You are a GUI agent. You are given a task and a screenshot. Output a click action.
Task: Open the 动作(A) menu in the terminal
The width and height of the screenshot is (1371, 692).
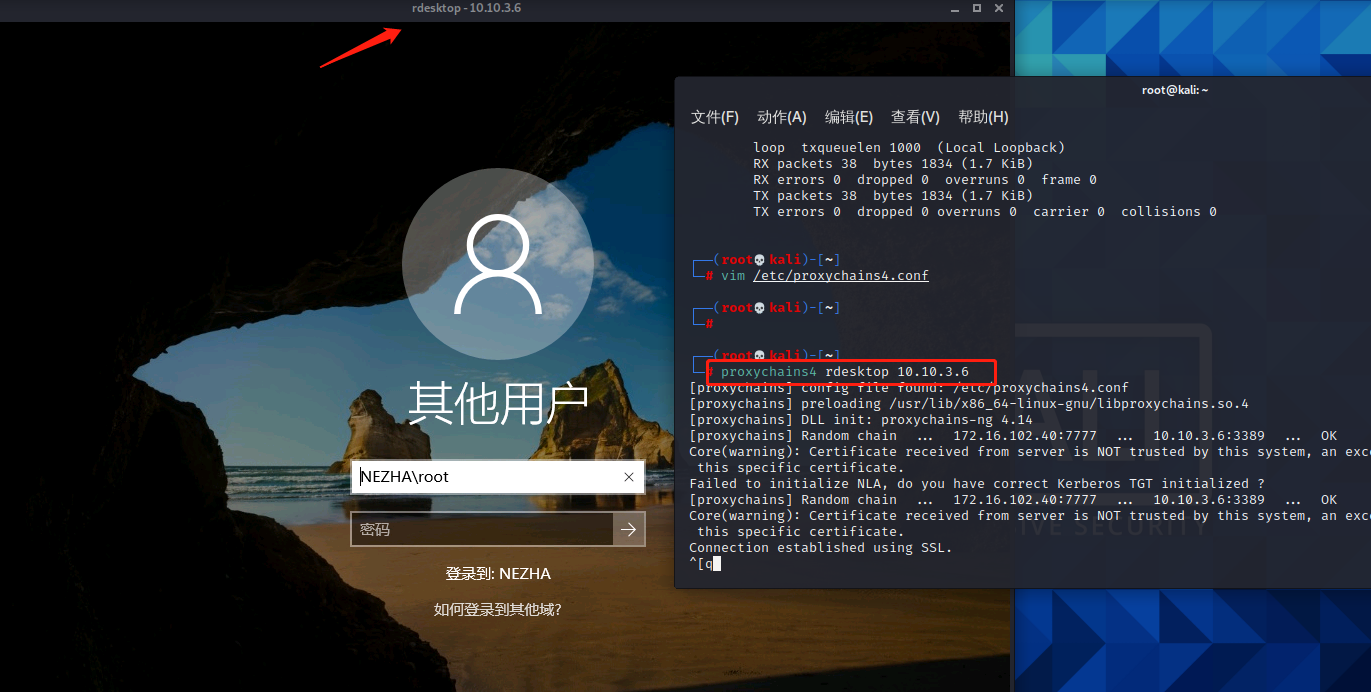(x=782, y=117)
